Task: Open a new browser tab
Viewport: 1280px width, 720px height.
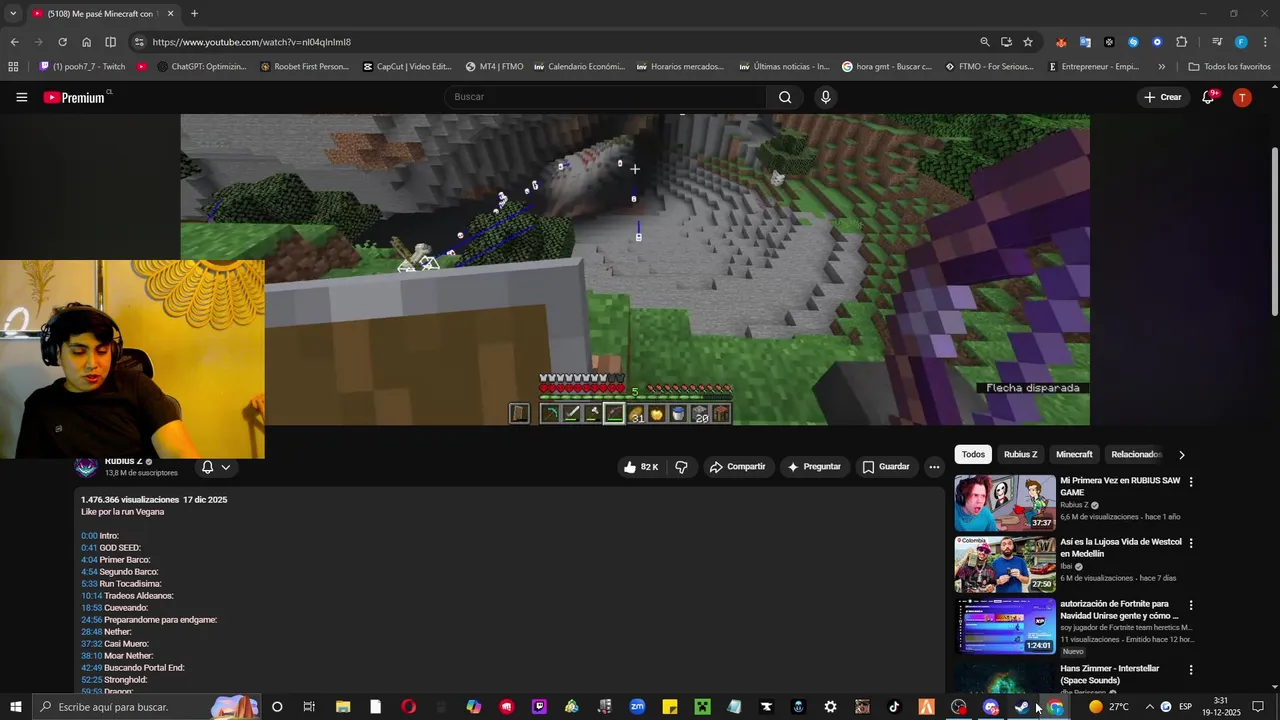Action: pos(194,14)
